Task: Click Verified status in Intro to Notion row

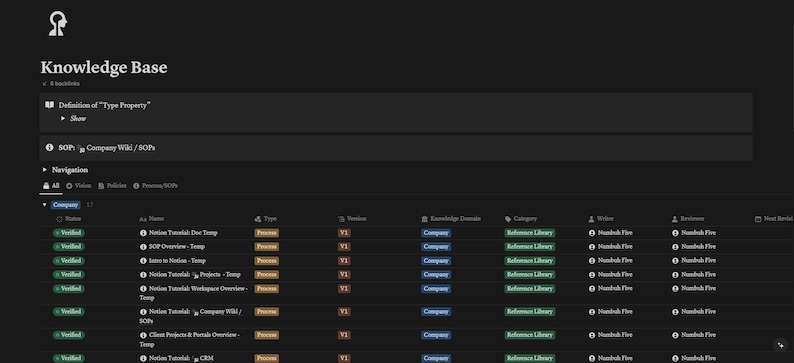Action: pos(69,261)
